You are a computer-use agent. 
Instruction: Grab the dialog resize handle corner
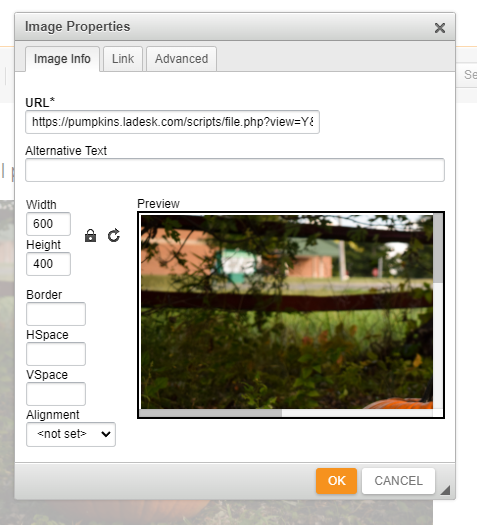(x=445, y=490)
